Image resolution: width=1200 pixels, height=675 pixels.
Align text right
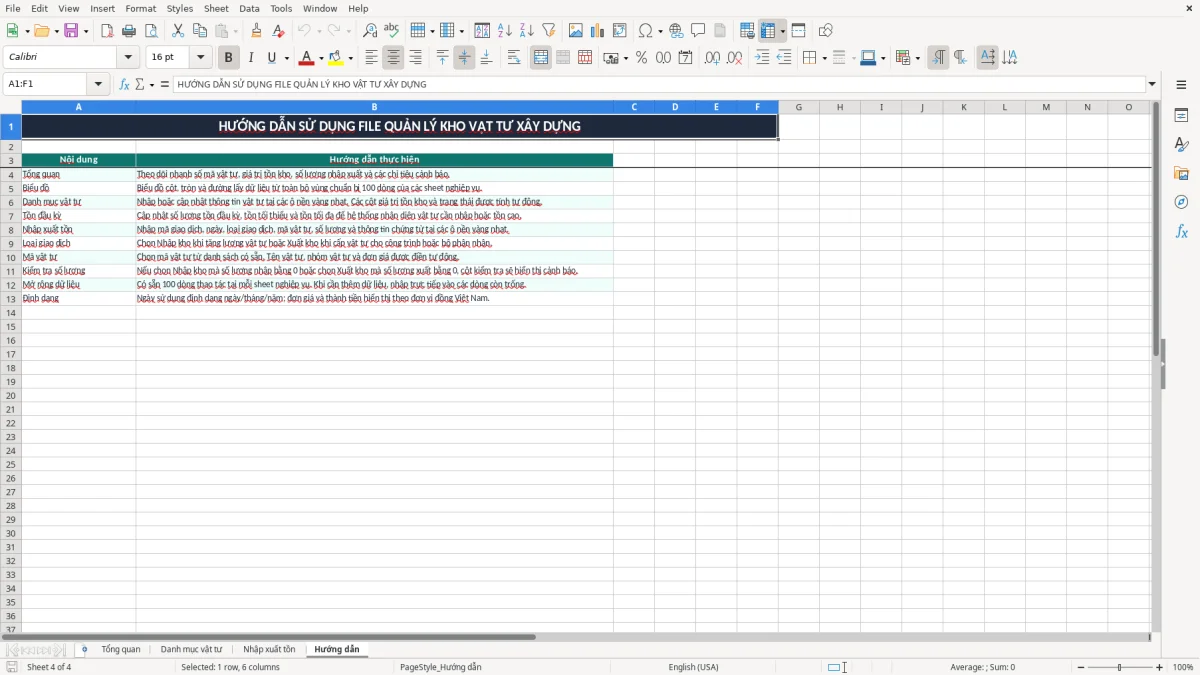point(415,58)
